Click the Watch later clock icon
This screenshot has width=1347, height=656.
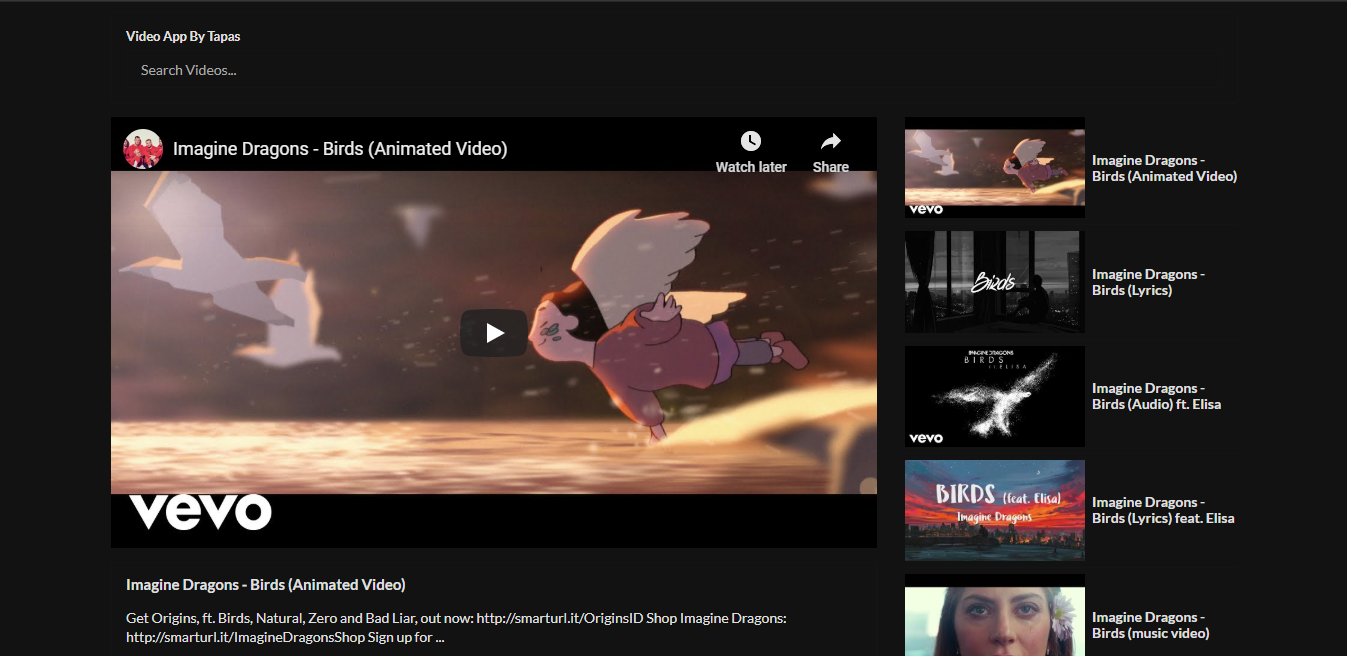pos(750,142)
